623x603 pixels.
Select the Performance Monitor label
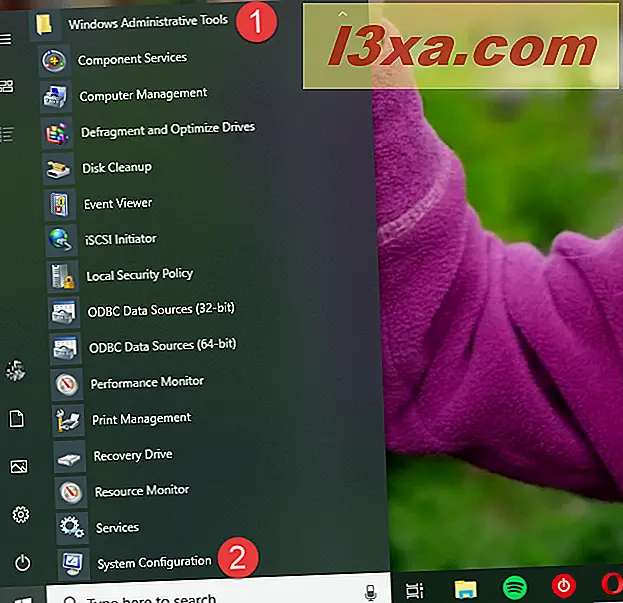coord(147,383)
